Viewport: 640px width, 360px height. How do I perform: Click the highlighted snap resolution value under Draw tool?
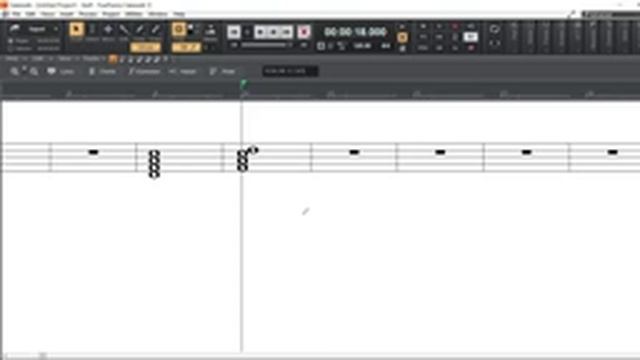145,47
